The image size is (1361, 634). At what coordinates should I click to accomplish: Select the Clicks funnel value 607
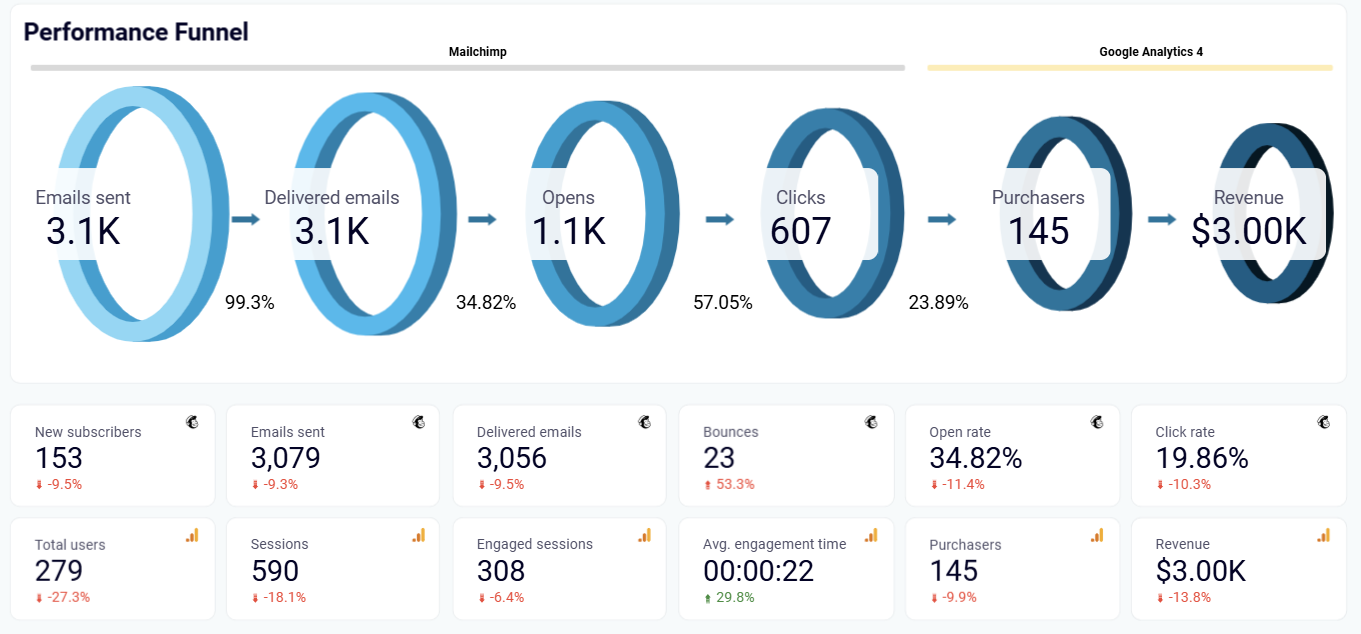pyautogui.click(x=801, y=232)
